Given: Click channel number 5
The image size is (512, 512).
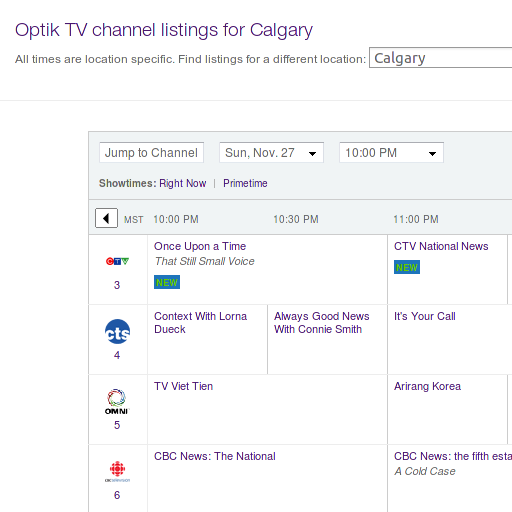Looking at the screenshot, I should pos(117,425).
